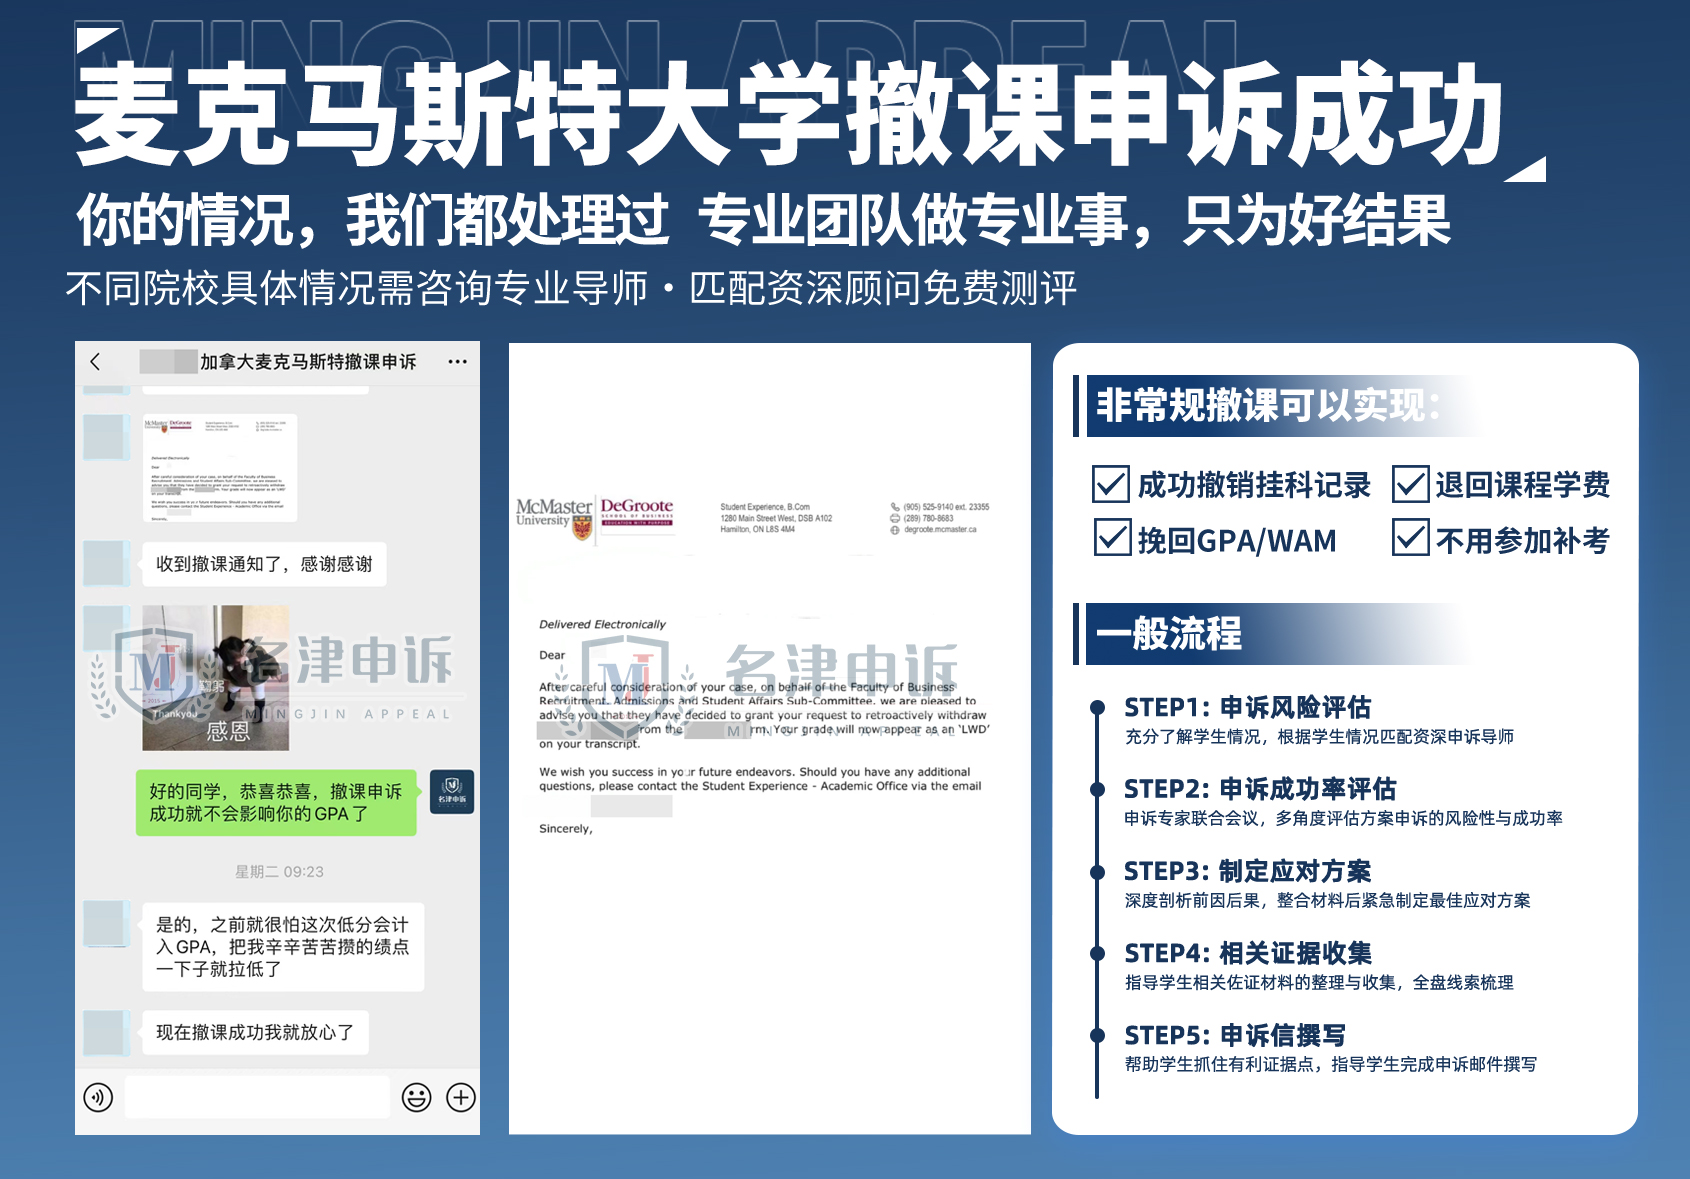1690x1179 pixels.
Task: Select STEP3: 制定应对方案 heading
Action: click(x=1247, y=871)
